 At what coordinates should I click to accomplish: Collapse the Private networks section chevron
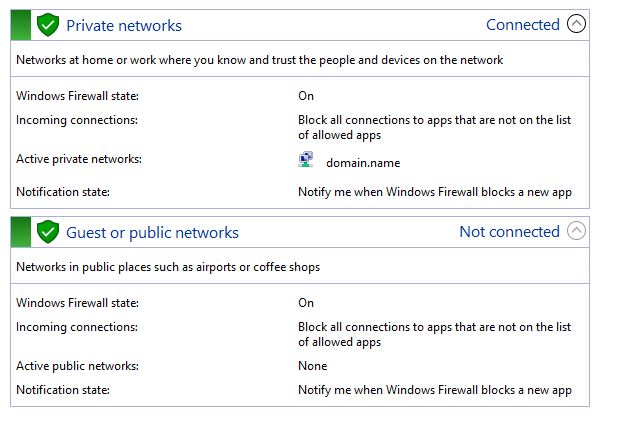[x=576, y=24]
